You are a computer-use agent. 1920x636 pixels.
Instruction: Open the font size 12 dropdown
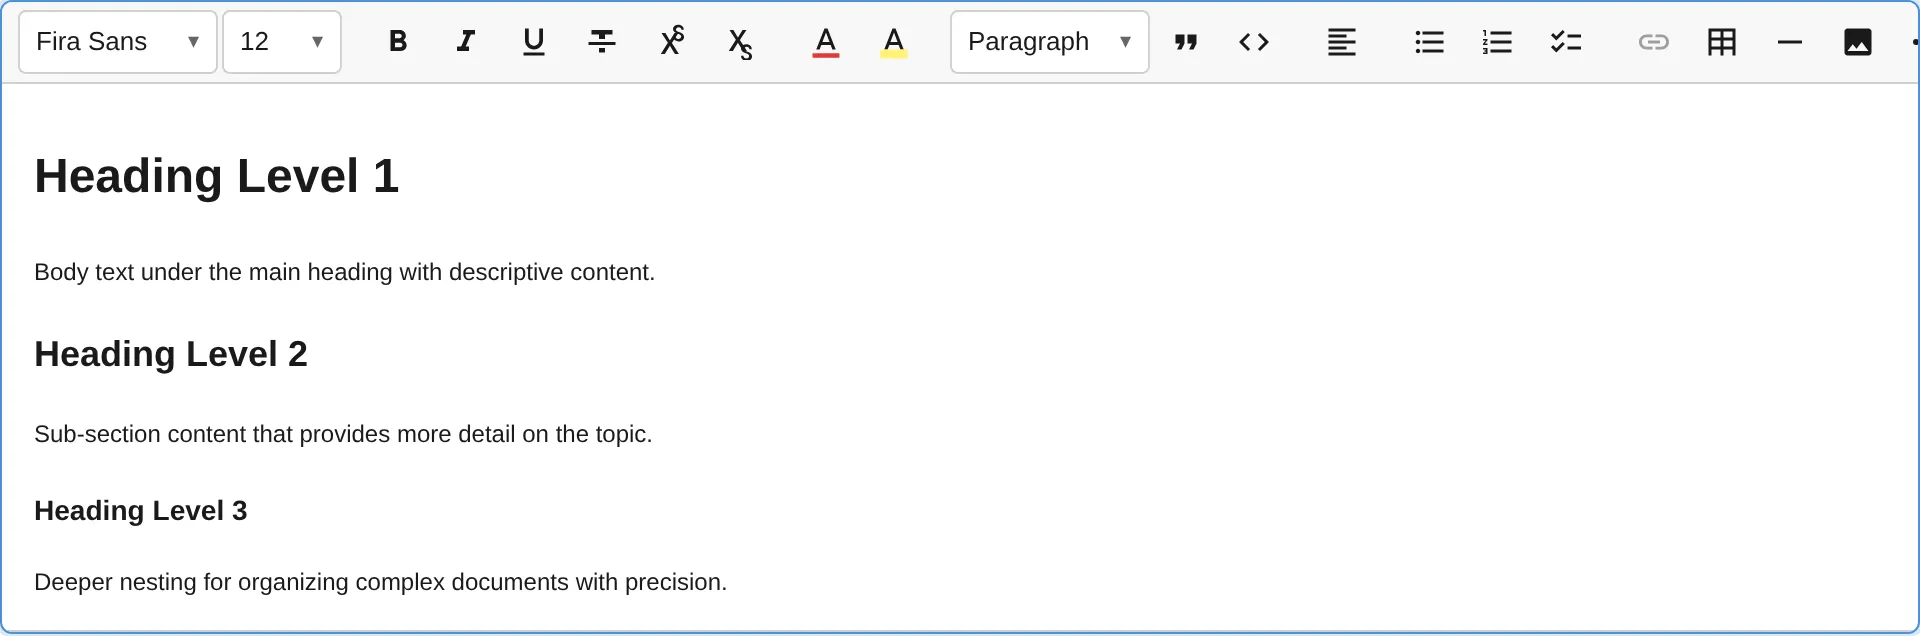pyautogui.click(x=281, y=42)
